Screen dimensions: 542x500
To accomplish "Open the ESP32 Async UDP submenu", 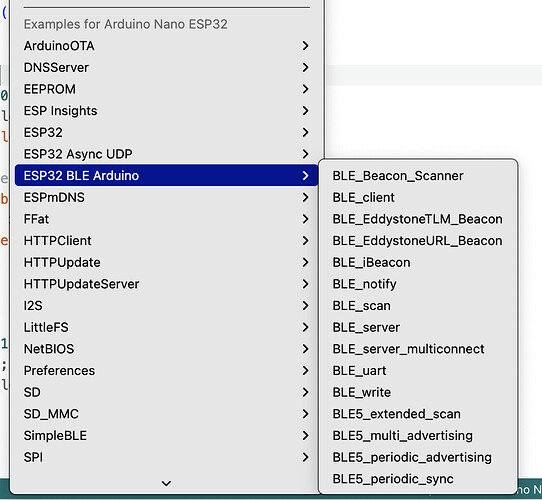I will [166, 154].
